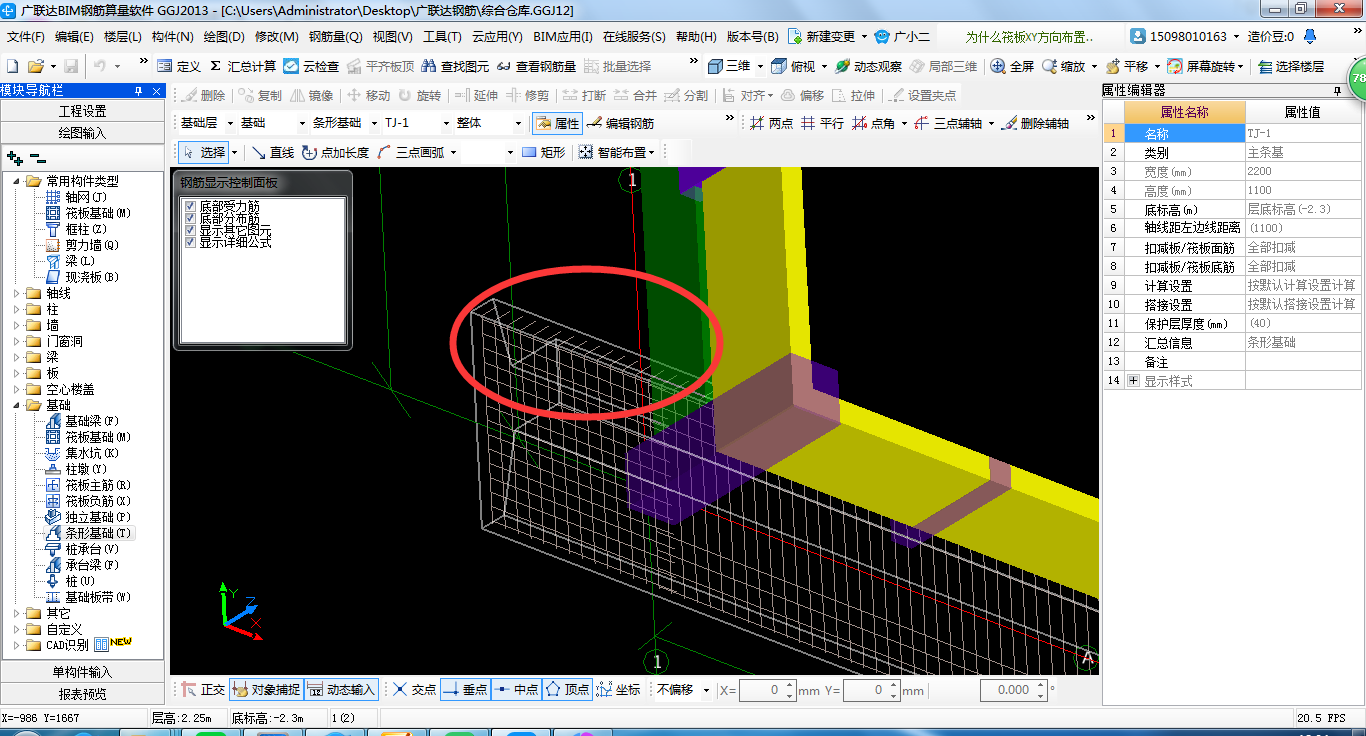The height and width of the screenshot is (736, 1366).
Task: Toggle 底部分布筋 checkbox
Action: pos(190,218)
